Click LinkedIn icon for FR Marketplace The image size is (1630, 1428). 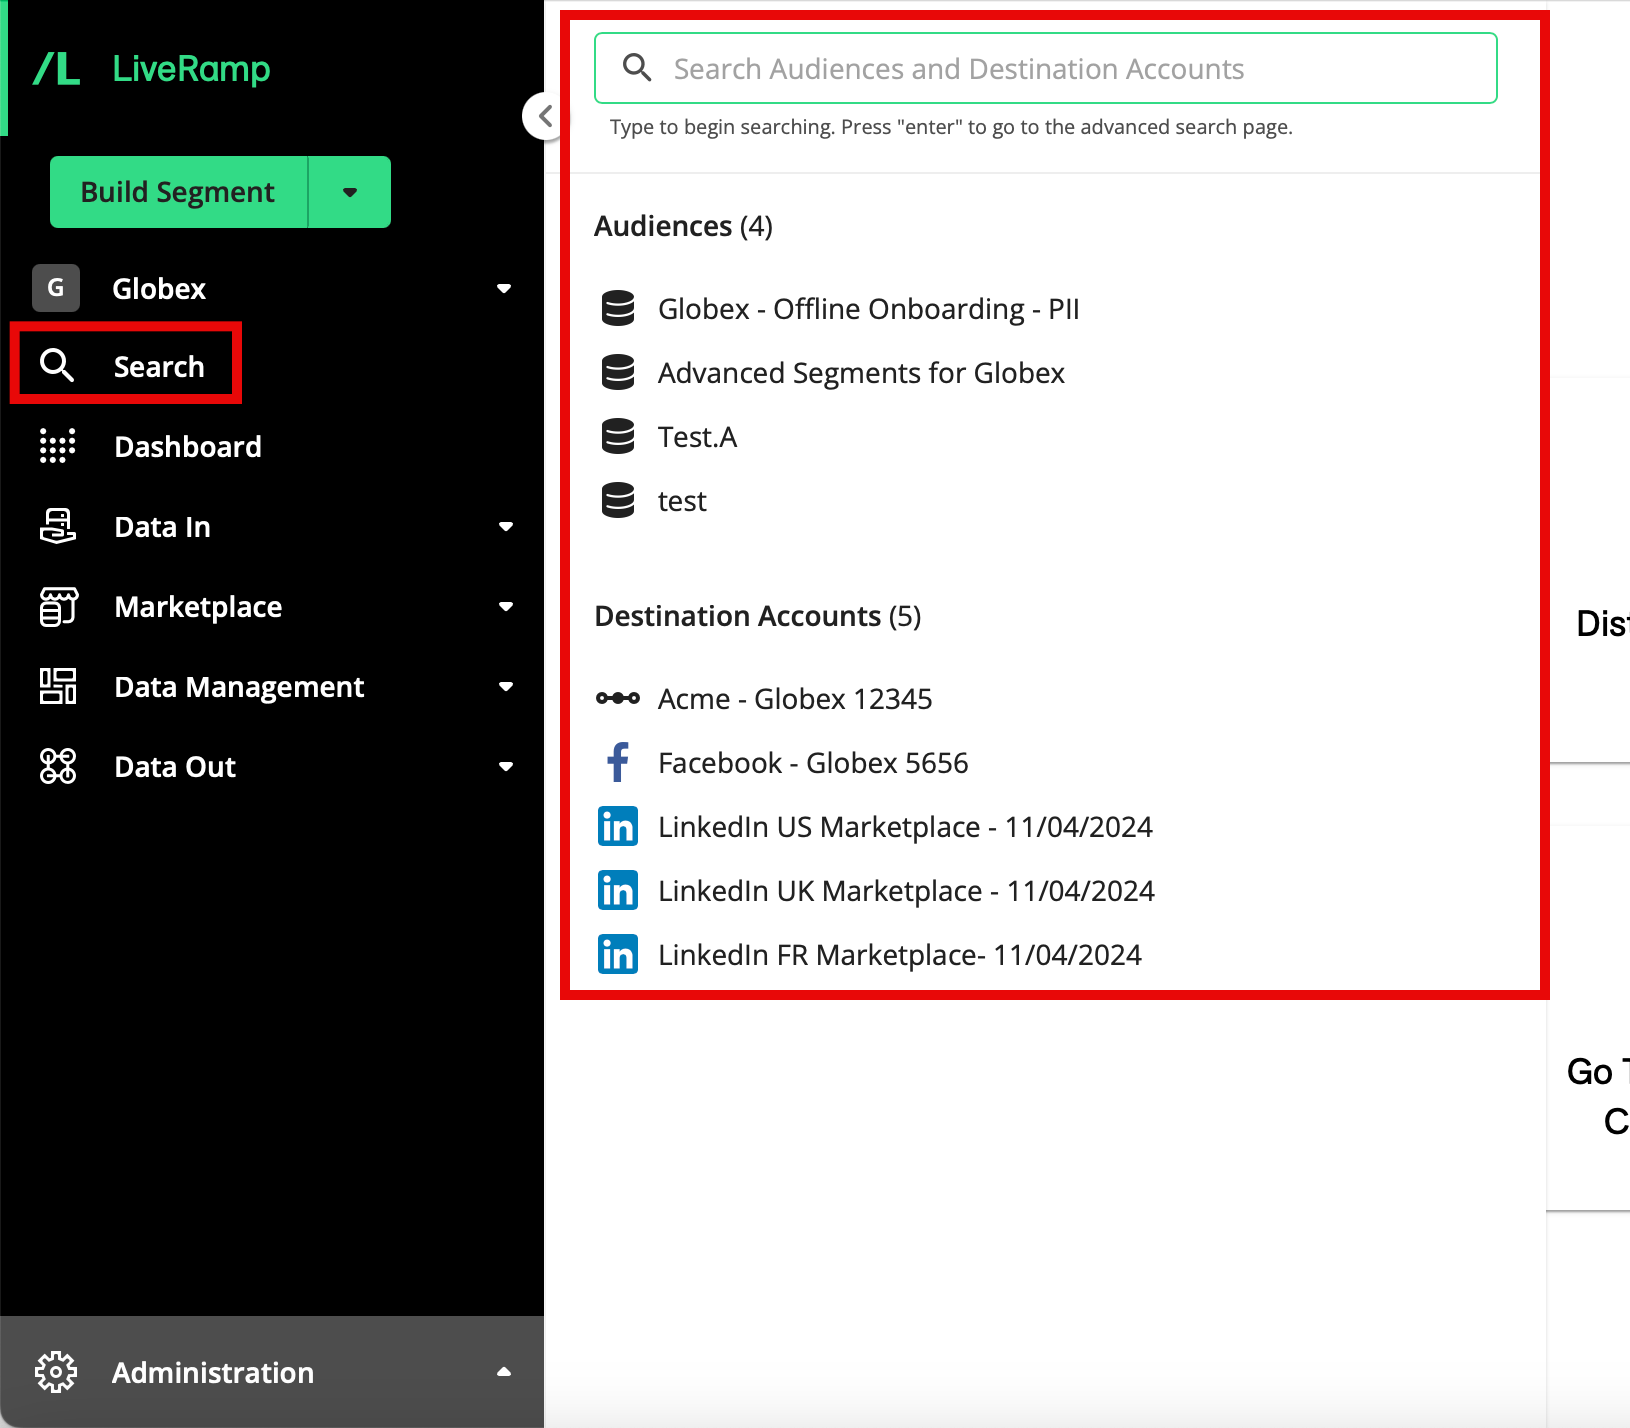[618, 954]
